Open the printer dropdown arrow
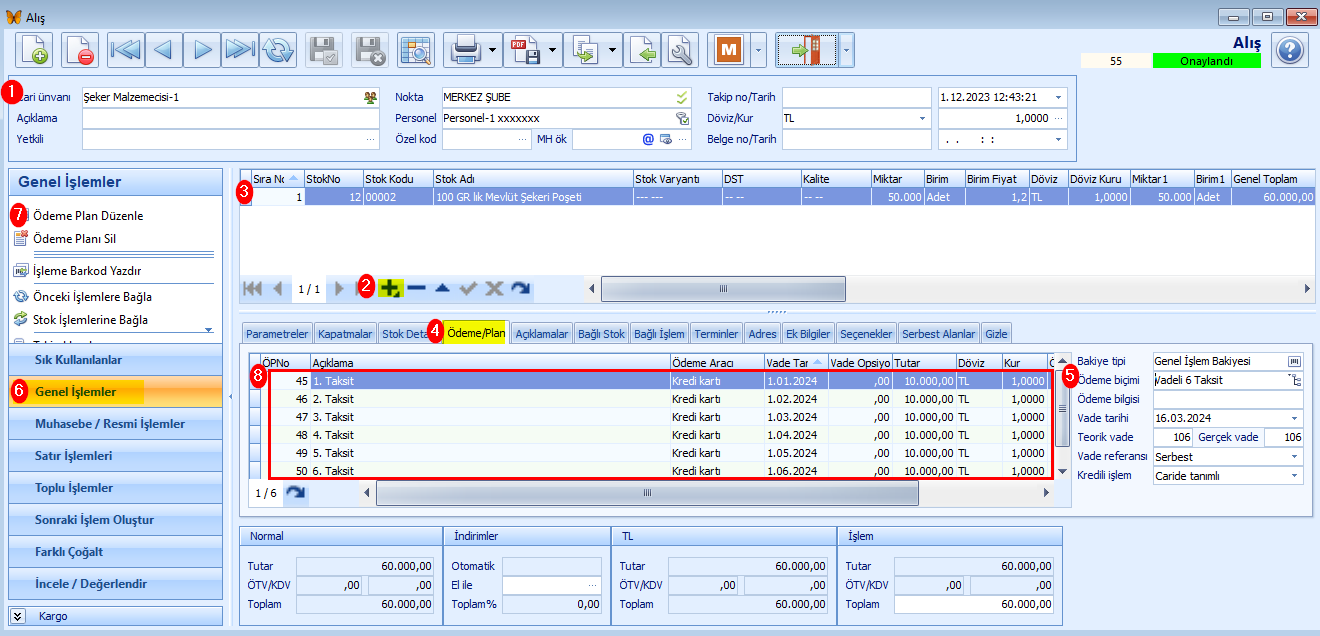The width and height of the screenshot is (1320, 636). (x=493, y=49)
